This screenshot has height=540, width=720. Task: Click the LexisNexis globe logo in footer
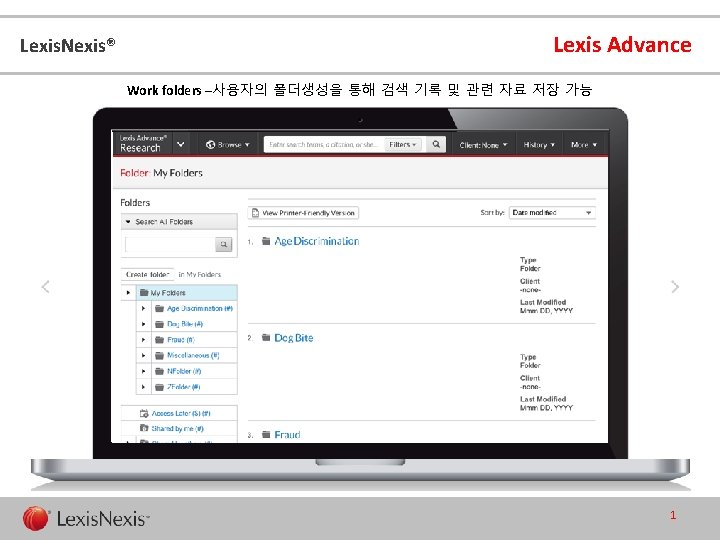(35, 519)
